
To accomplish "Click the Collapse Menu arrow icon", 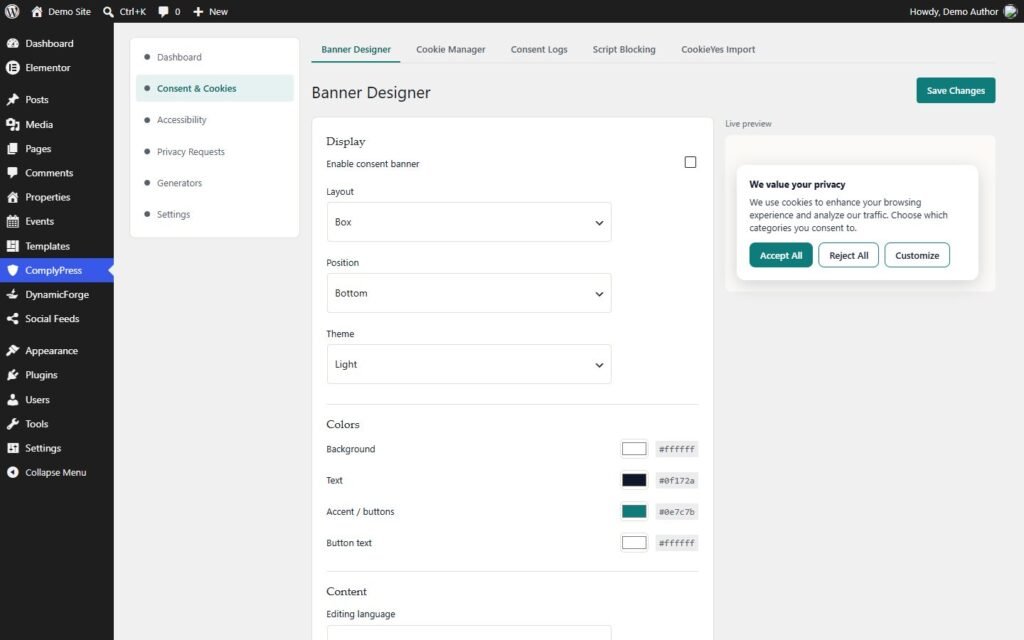I will (12, 472).
